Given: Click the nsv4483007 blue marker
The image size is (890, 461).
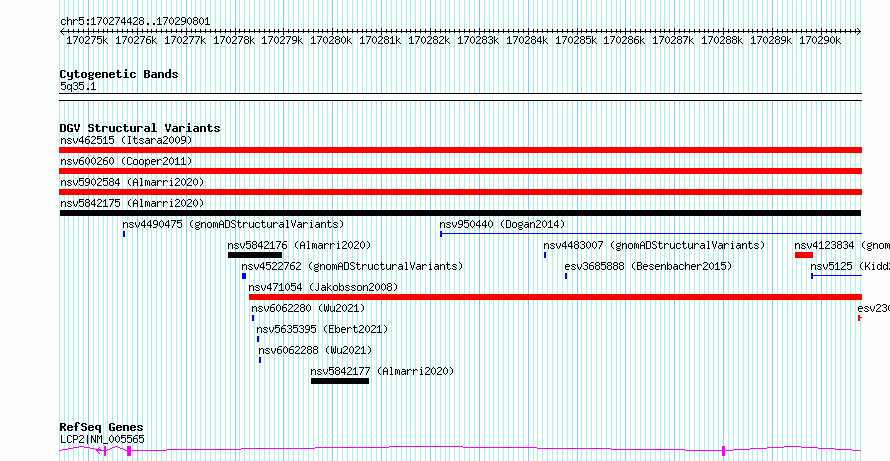Looking at the screenshot, I should (x=545, y=255).
